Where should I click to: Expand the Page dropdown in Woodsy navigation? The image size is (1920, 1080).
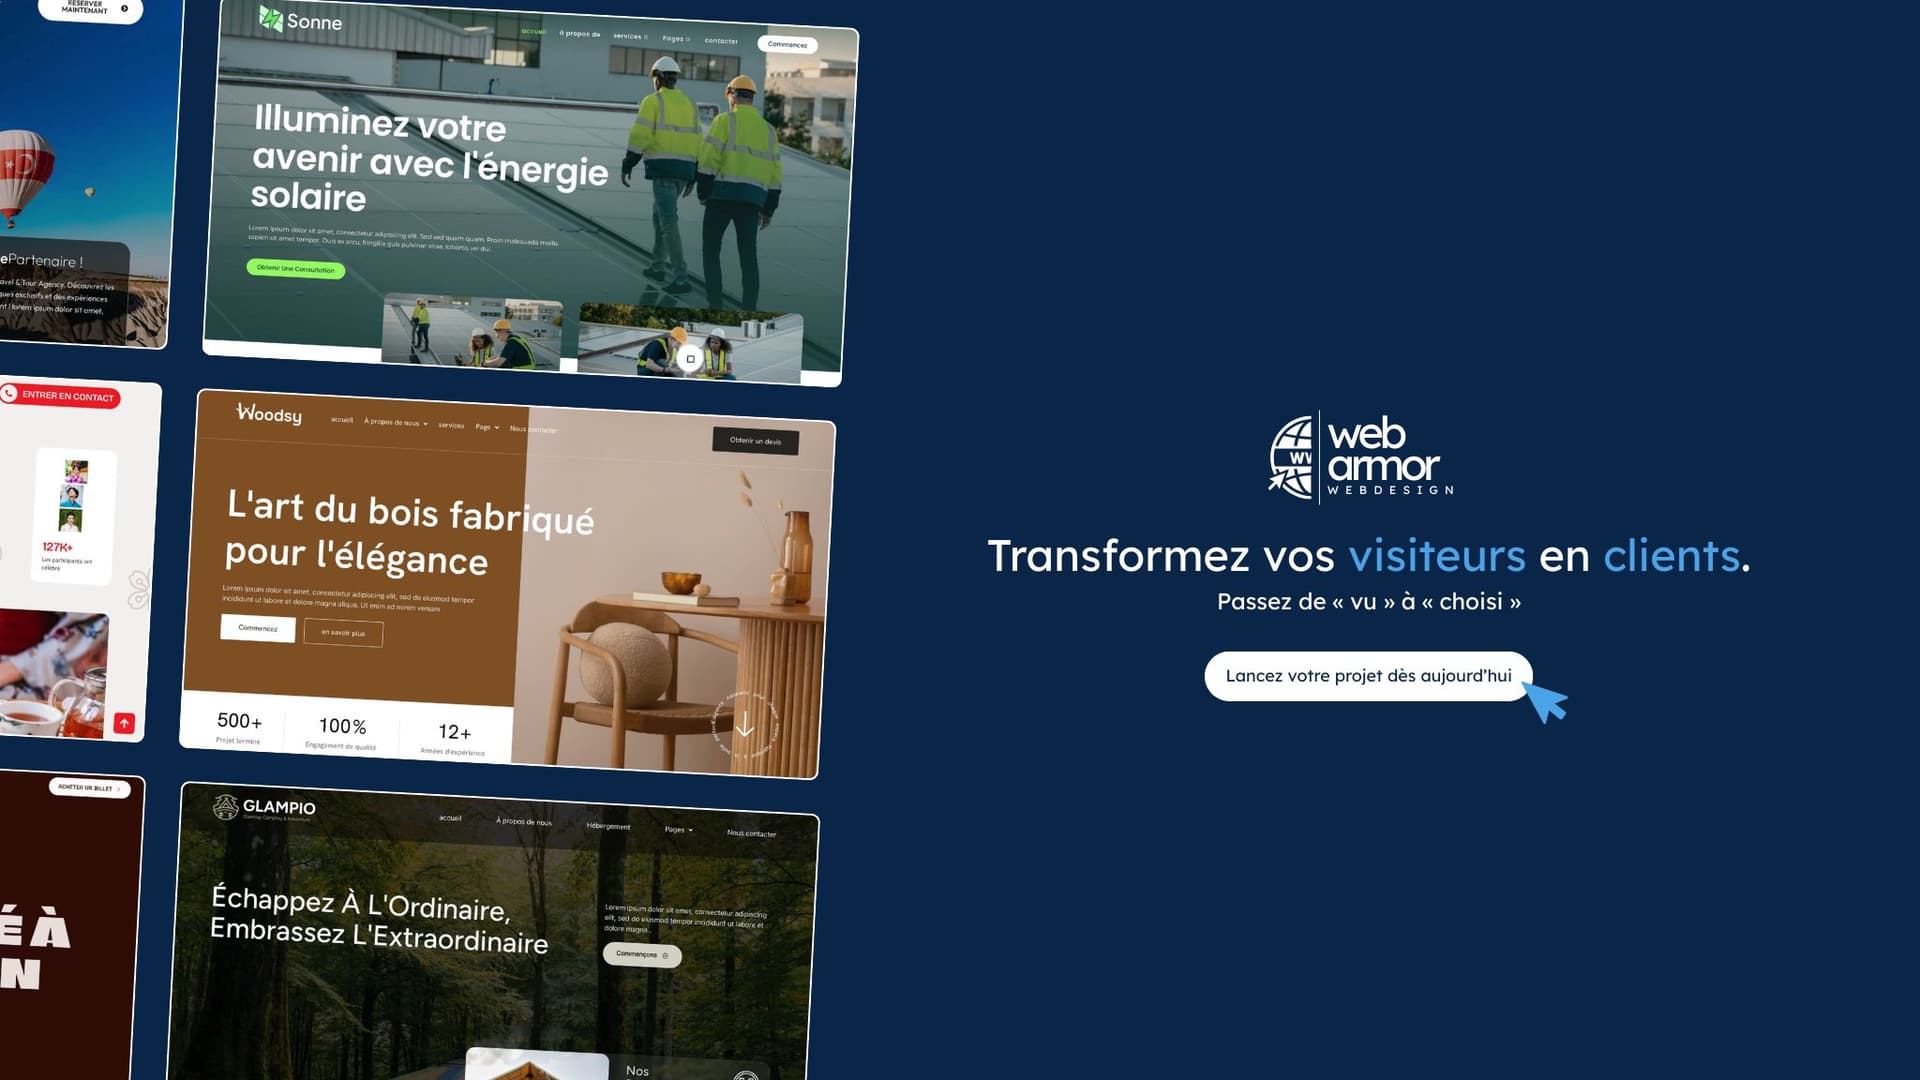pos(487,427)
